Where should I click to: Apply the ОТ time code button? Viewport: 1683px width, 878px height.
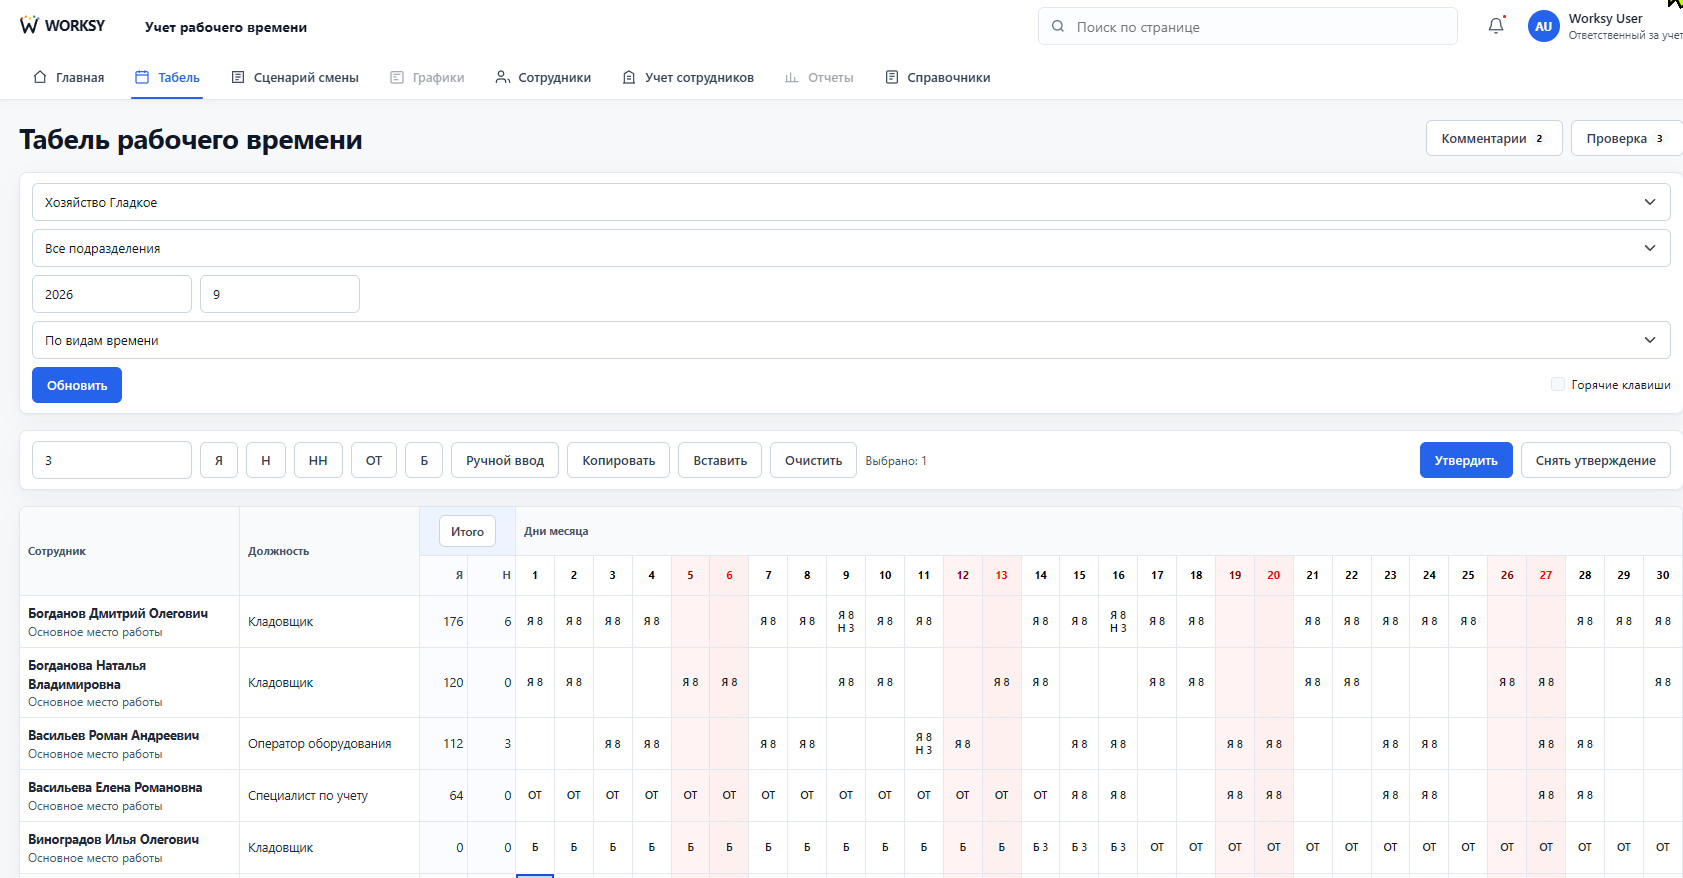pos(374,460)
